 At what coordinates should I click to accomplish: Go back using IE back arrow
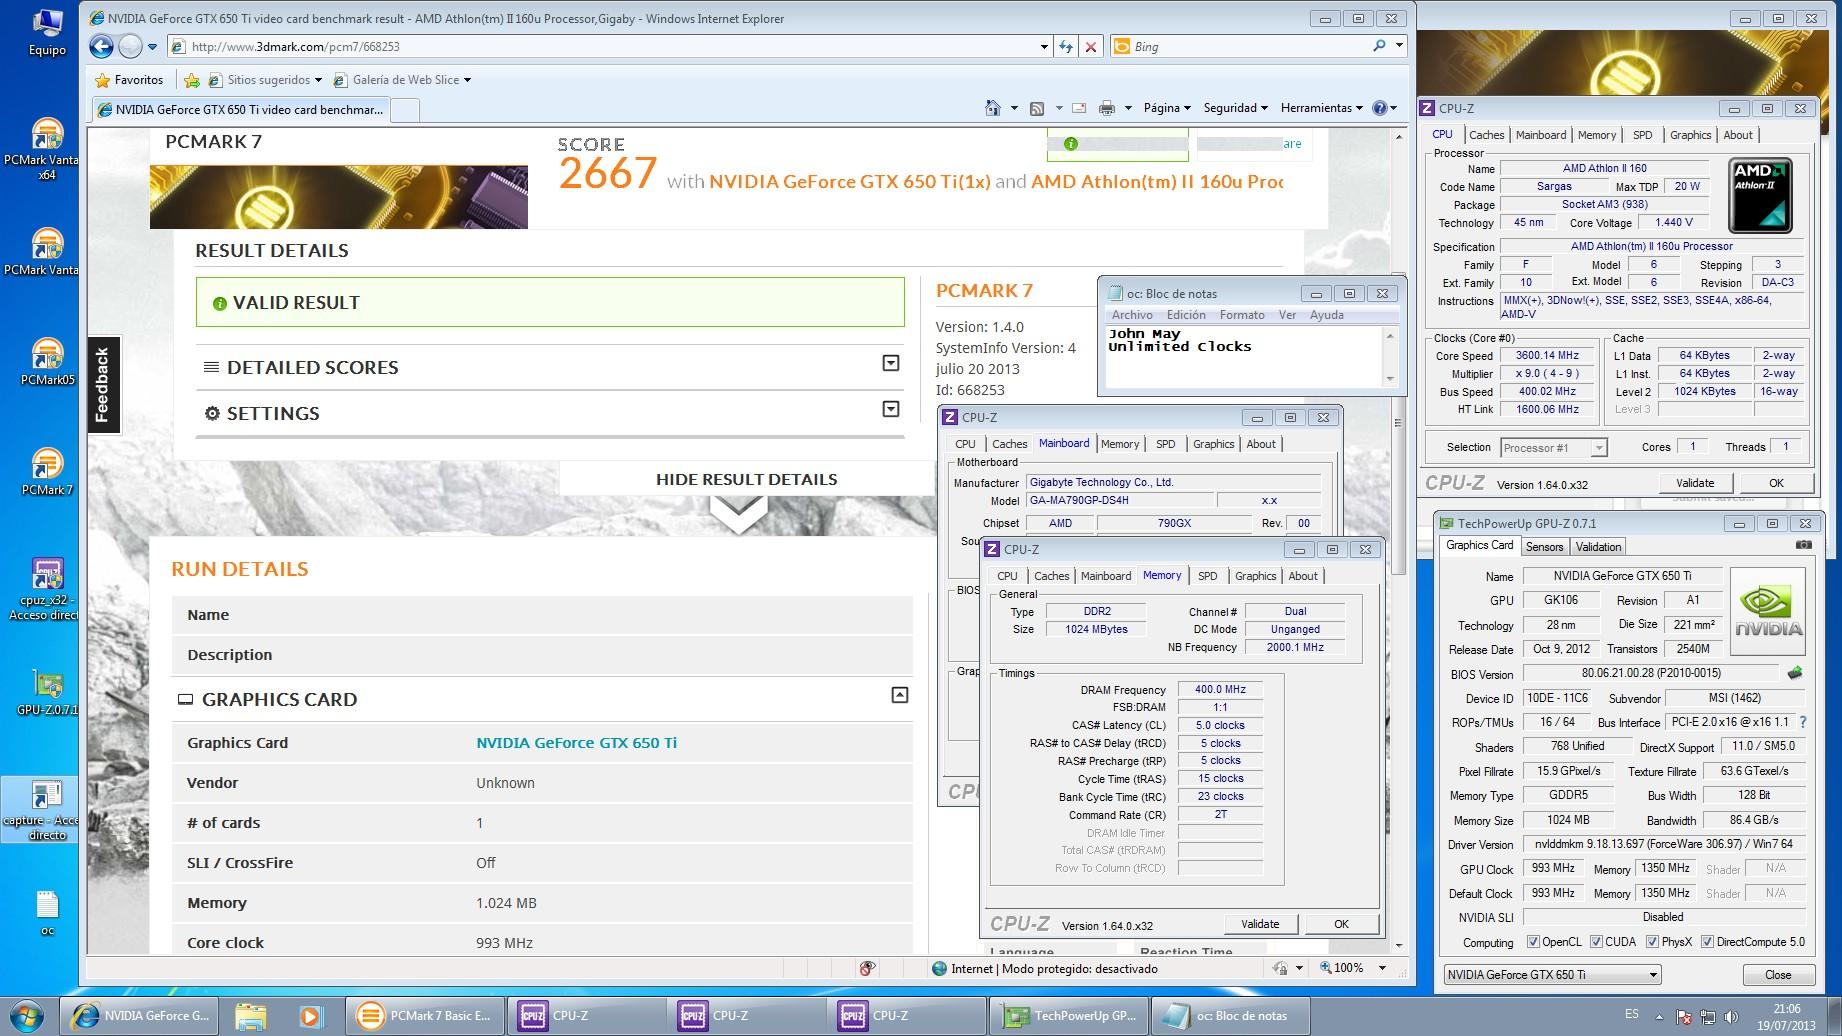pyautogui.click(x=101, y=46)
